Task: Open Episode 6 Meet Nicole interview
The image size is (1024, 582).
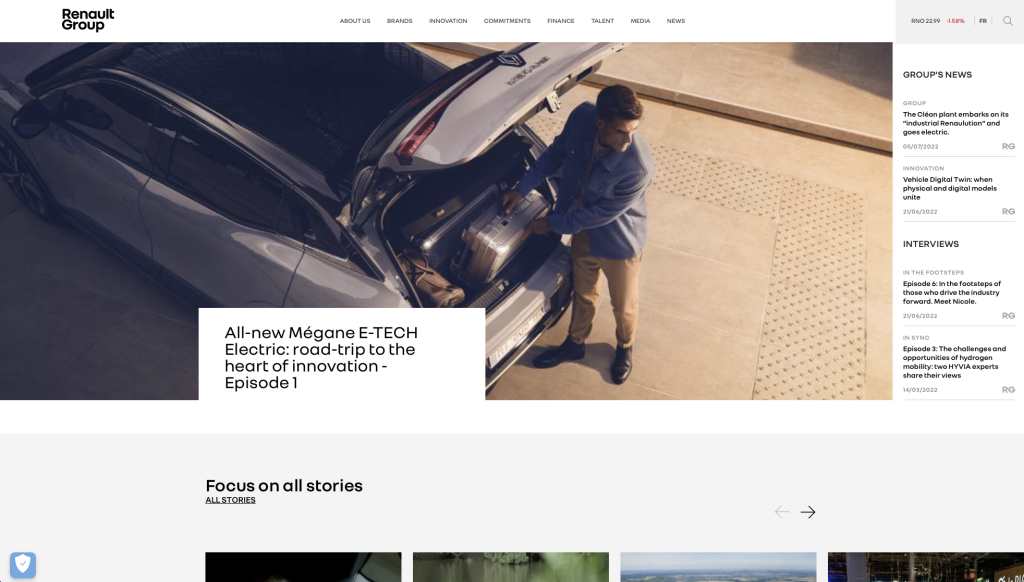Action: pyautogui.click(x=952, y=293)
